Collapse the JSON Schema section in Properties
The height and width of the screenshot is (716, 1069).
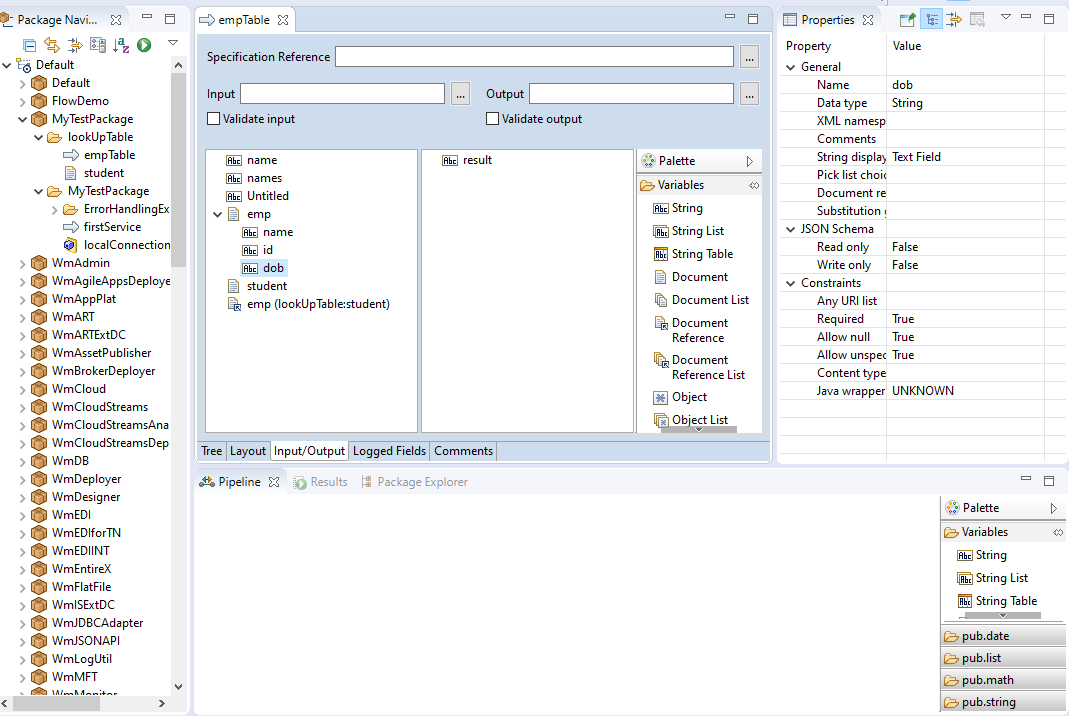pos(790,228)
